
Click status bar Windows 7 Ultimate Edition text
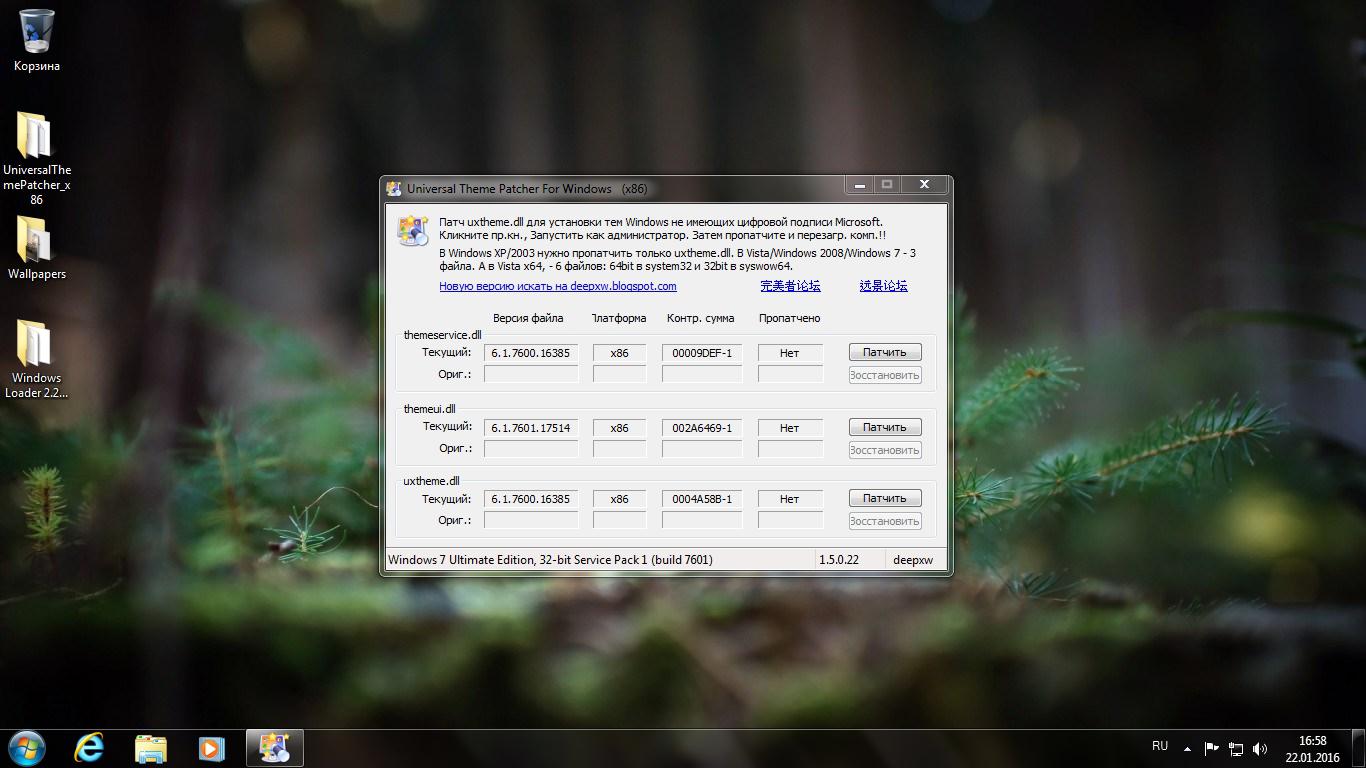click(x=550, y=560)
